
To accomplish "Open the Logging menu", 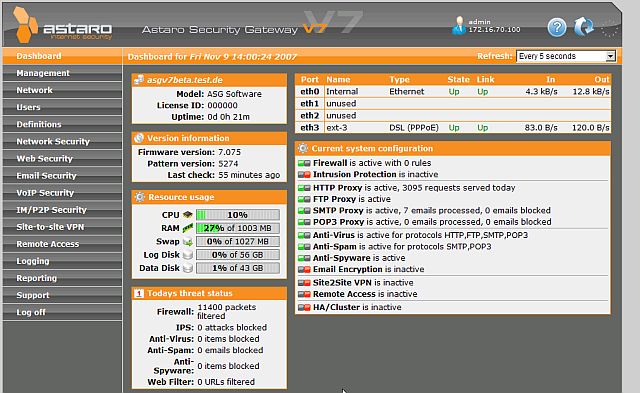I will (62, 261).
